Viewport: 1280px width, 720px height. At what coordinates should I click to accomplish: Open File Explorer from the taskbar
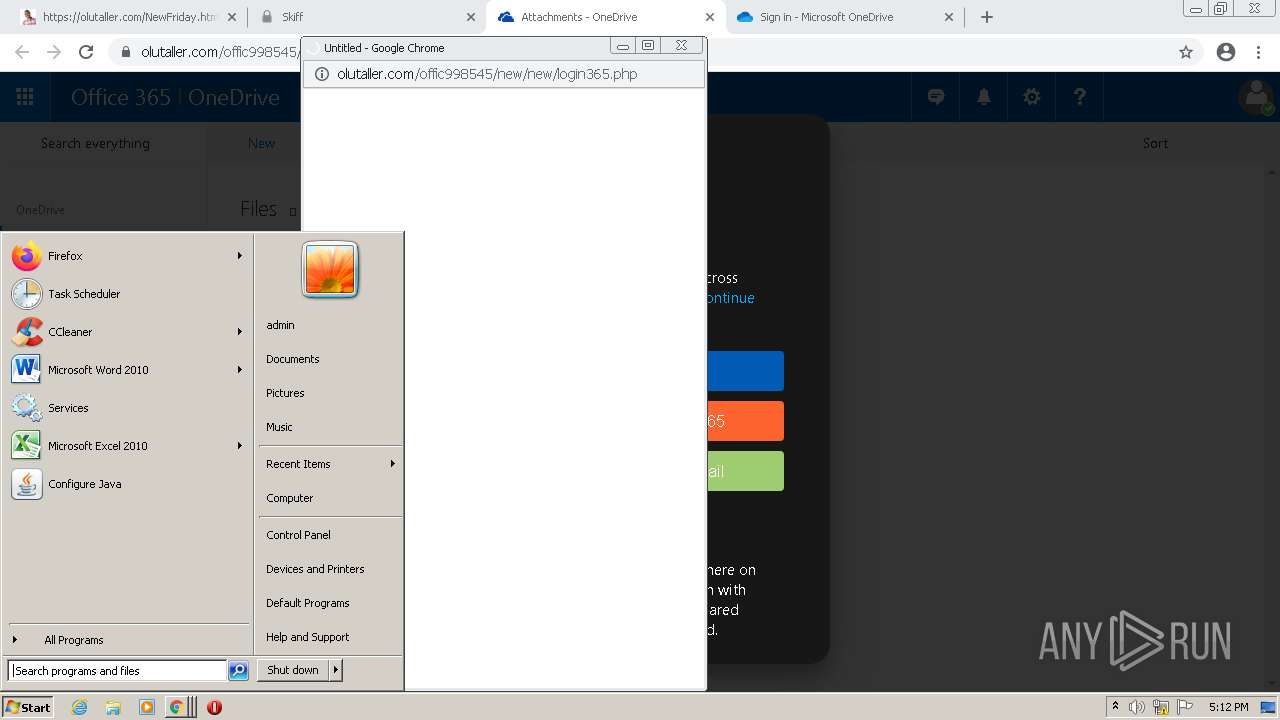coord(113,707)
